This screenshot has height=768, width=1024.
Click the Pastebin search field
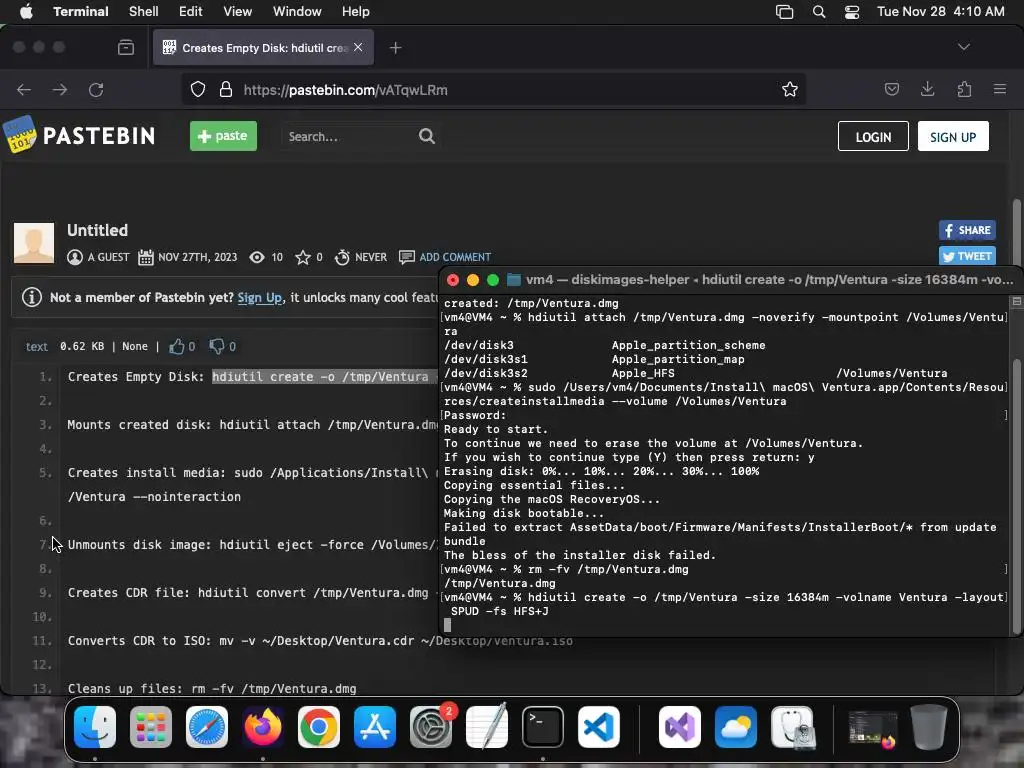[349, 136]
